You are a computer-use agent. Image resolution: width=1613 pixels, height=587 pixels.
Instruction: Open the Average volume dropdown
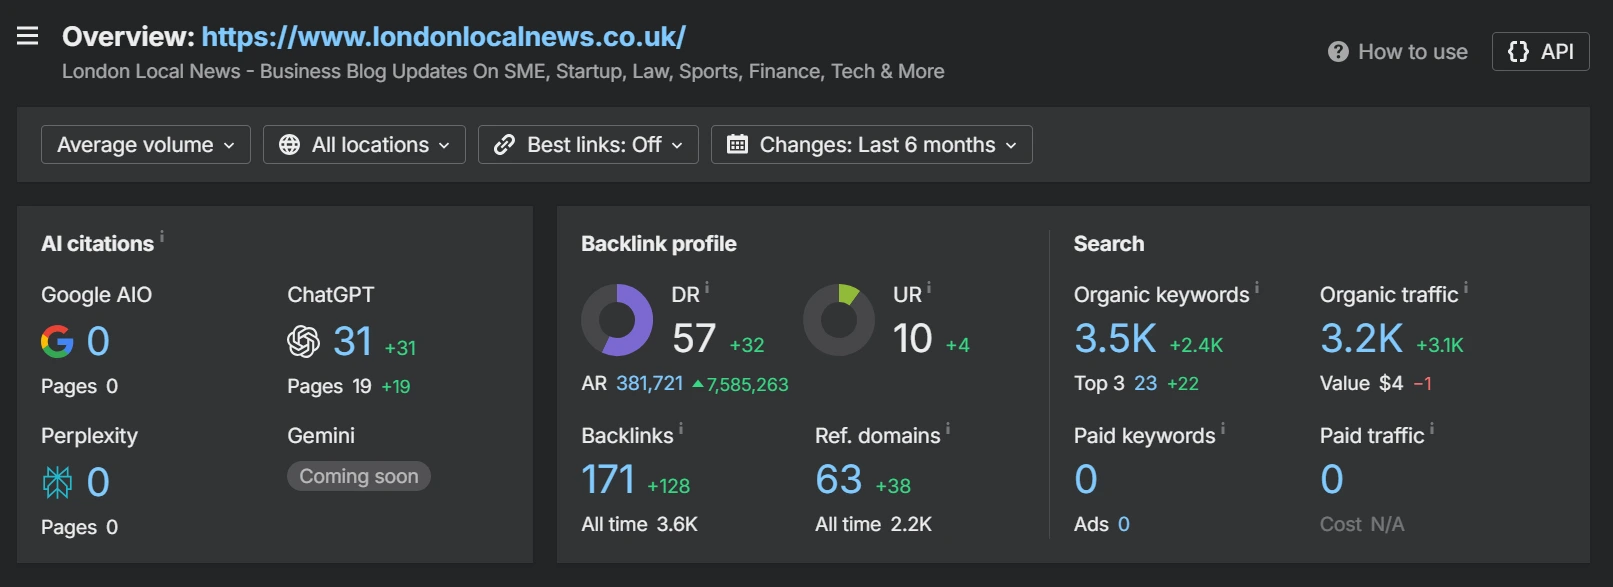pos(146,145)
